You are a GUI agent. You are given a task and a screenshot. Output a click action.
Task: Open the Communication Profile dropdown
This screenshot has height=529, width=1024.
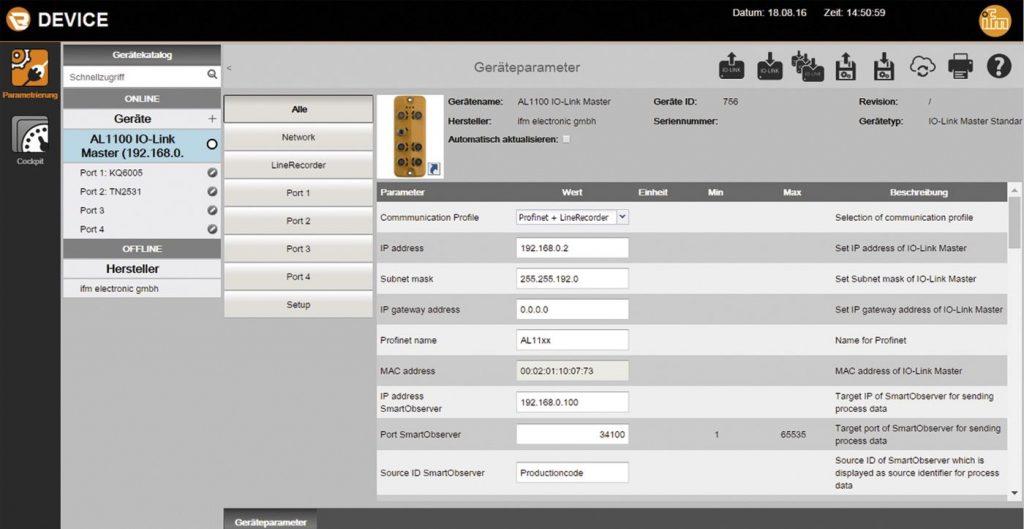coord(622,217)
